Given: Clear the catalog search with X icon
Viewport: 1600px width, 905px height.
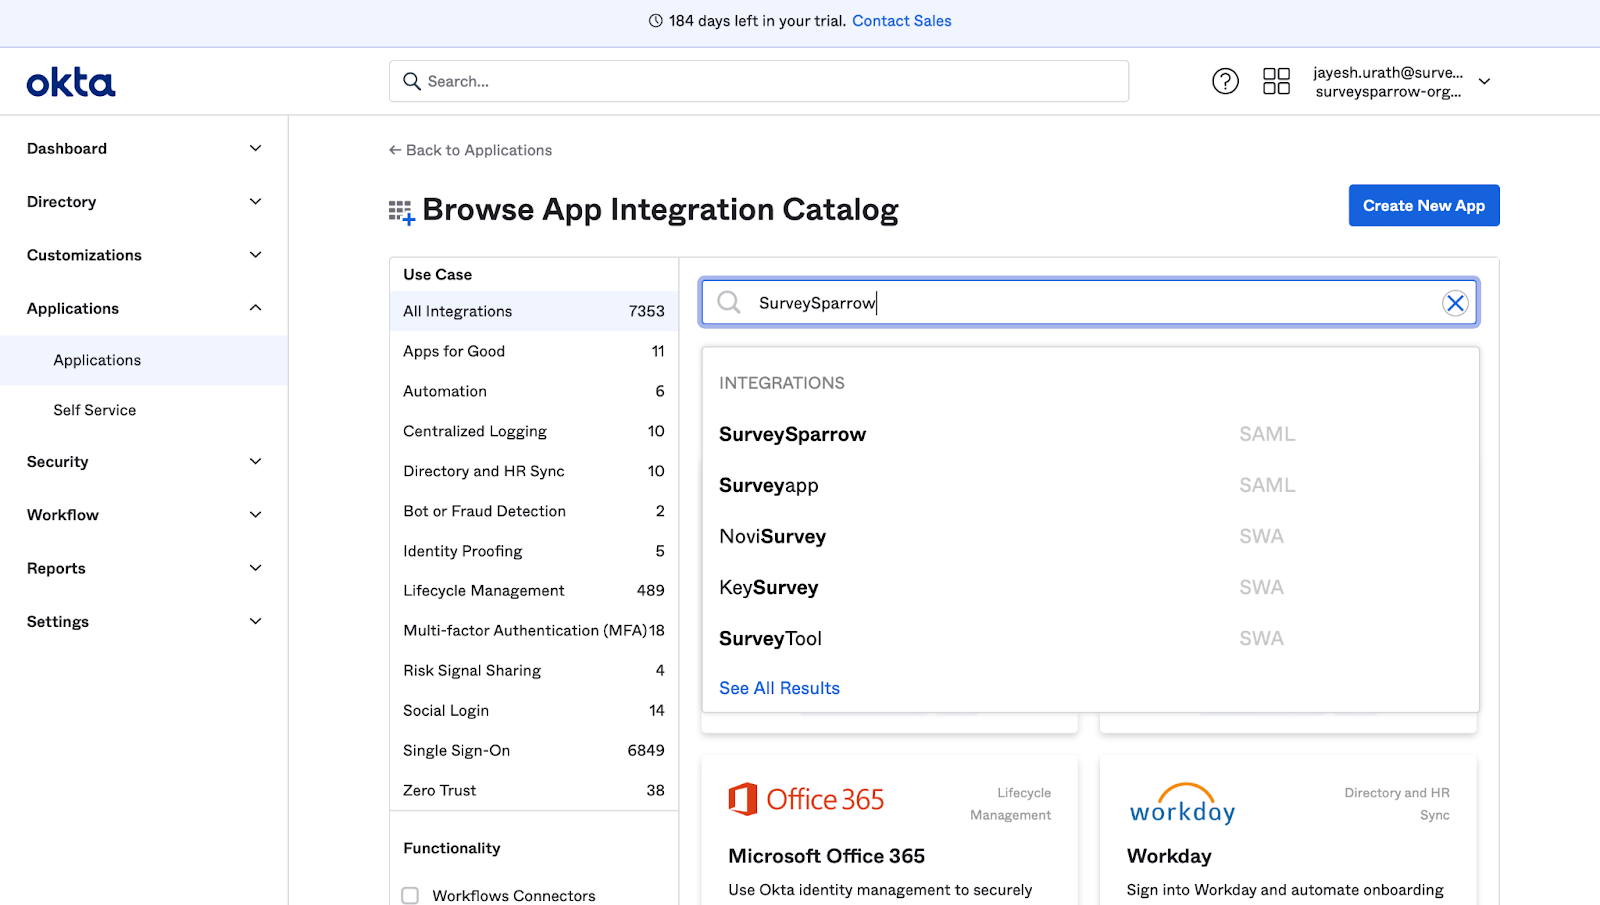Looking at the screenshot, I should click(x=1455, y=303).
